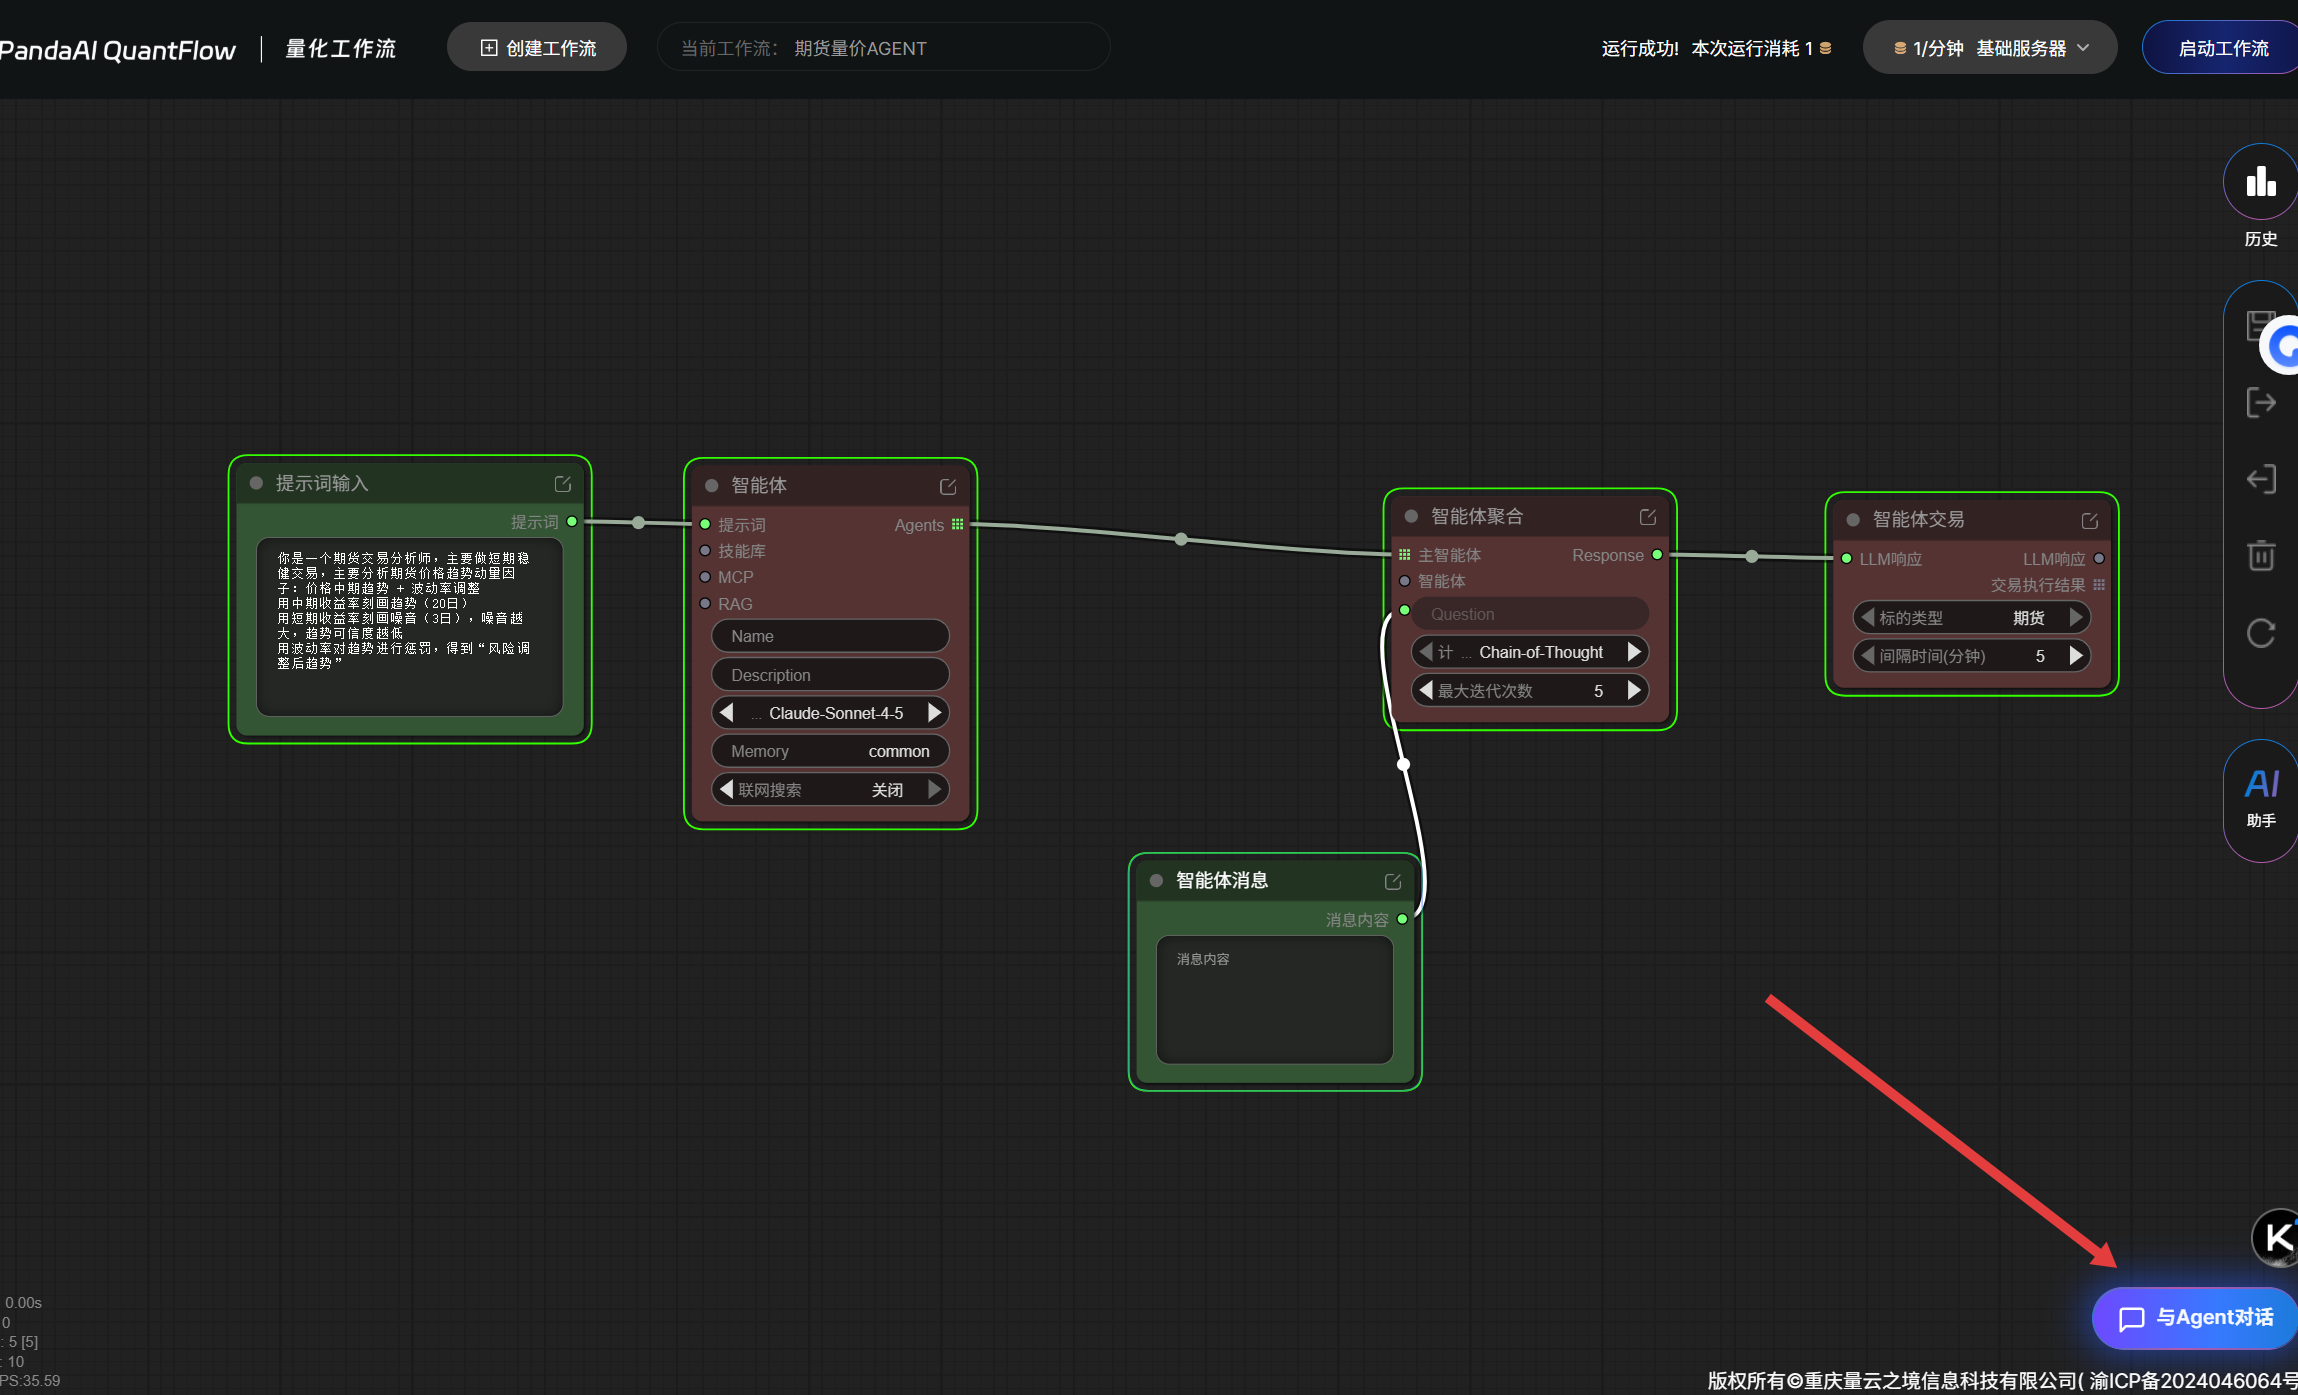Screen dimensions: 2298x1395
Task: Open edit icon on 智能体聚合 node
Action: click(x=1648, y=517)
